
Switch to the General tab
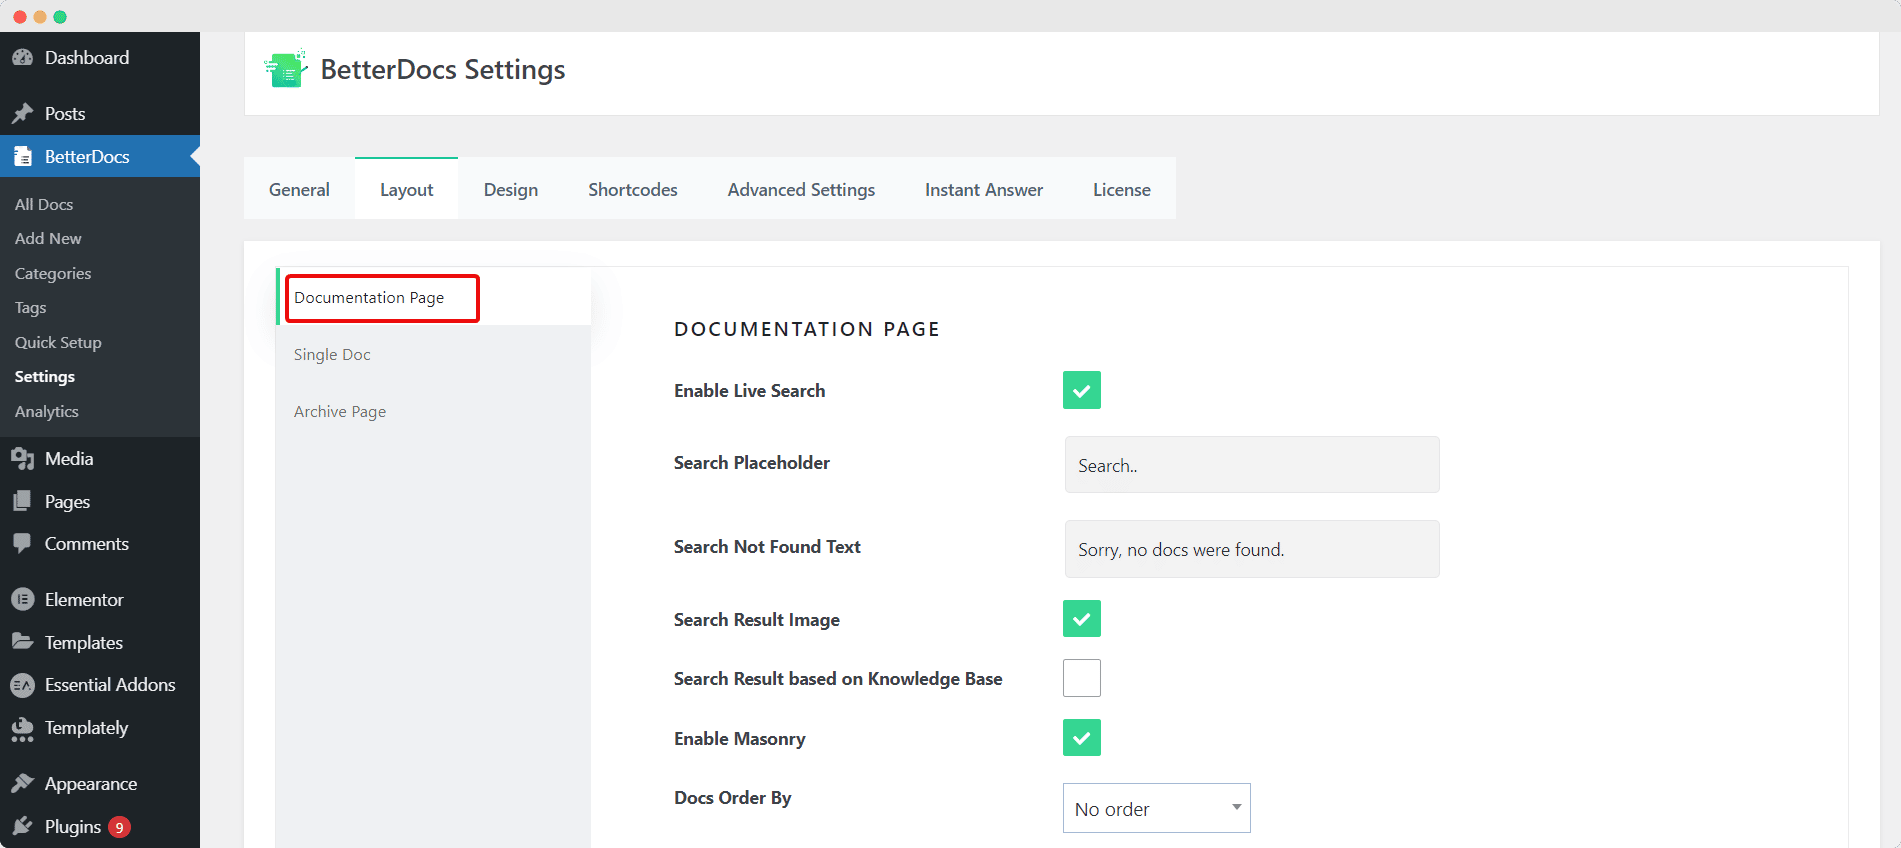pos(299,189)
